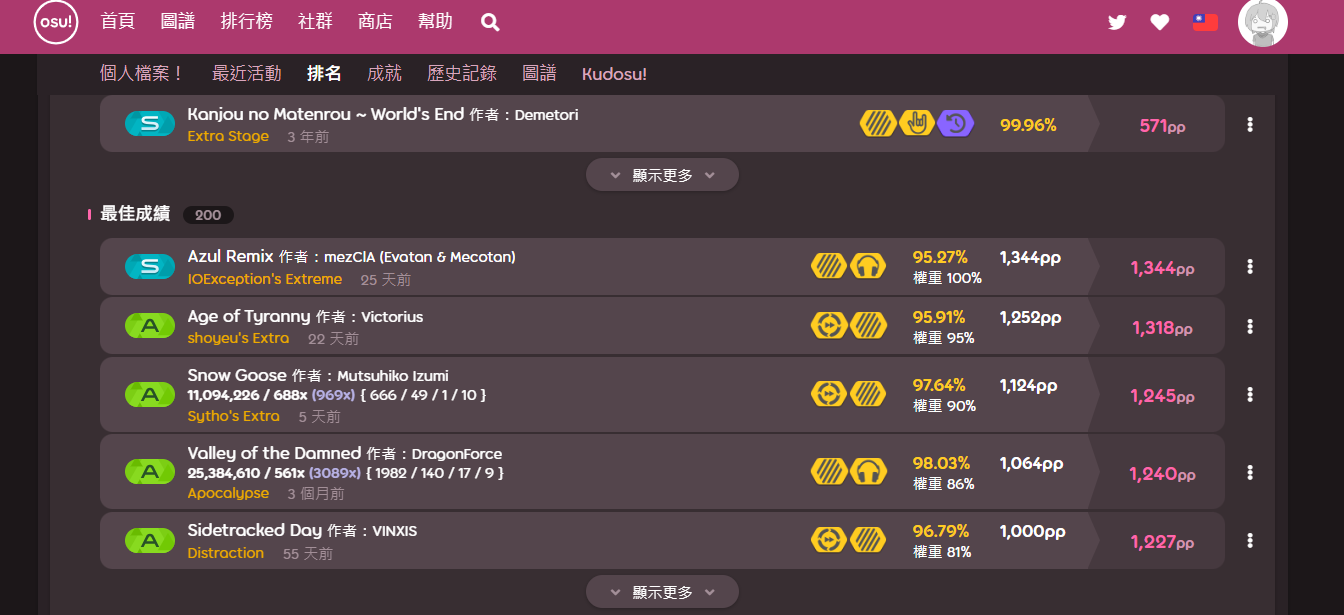Click Double Time icon on Snow Goose
This screenshot has width=1344, height=615.
829,394
